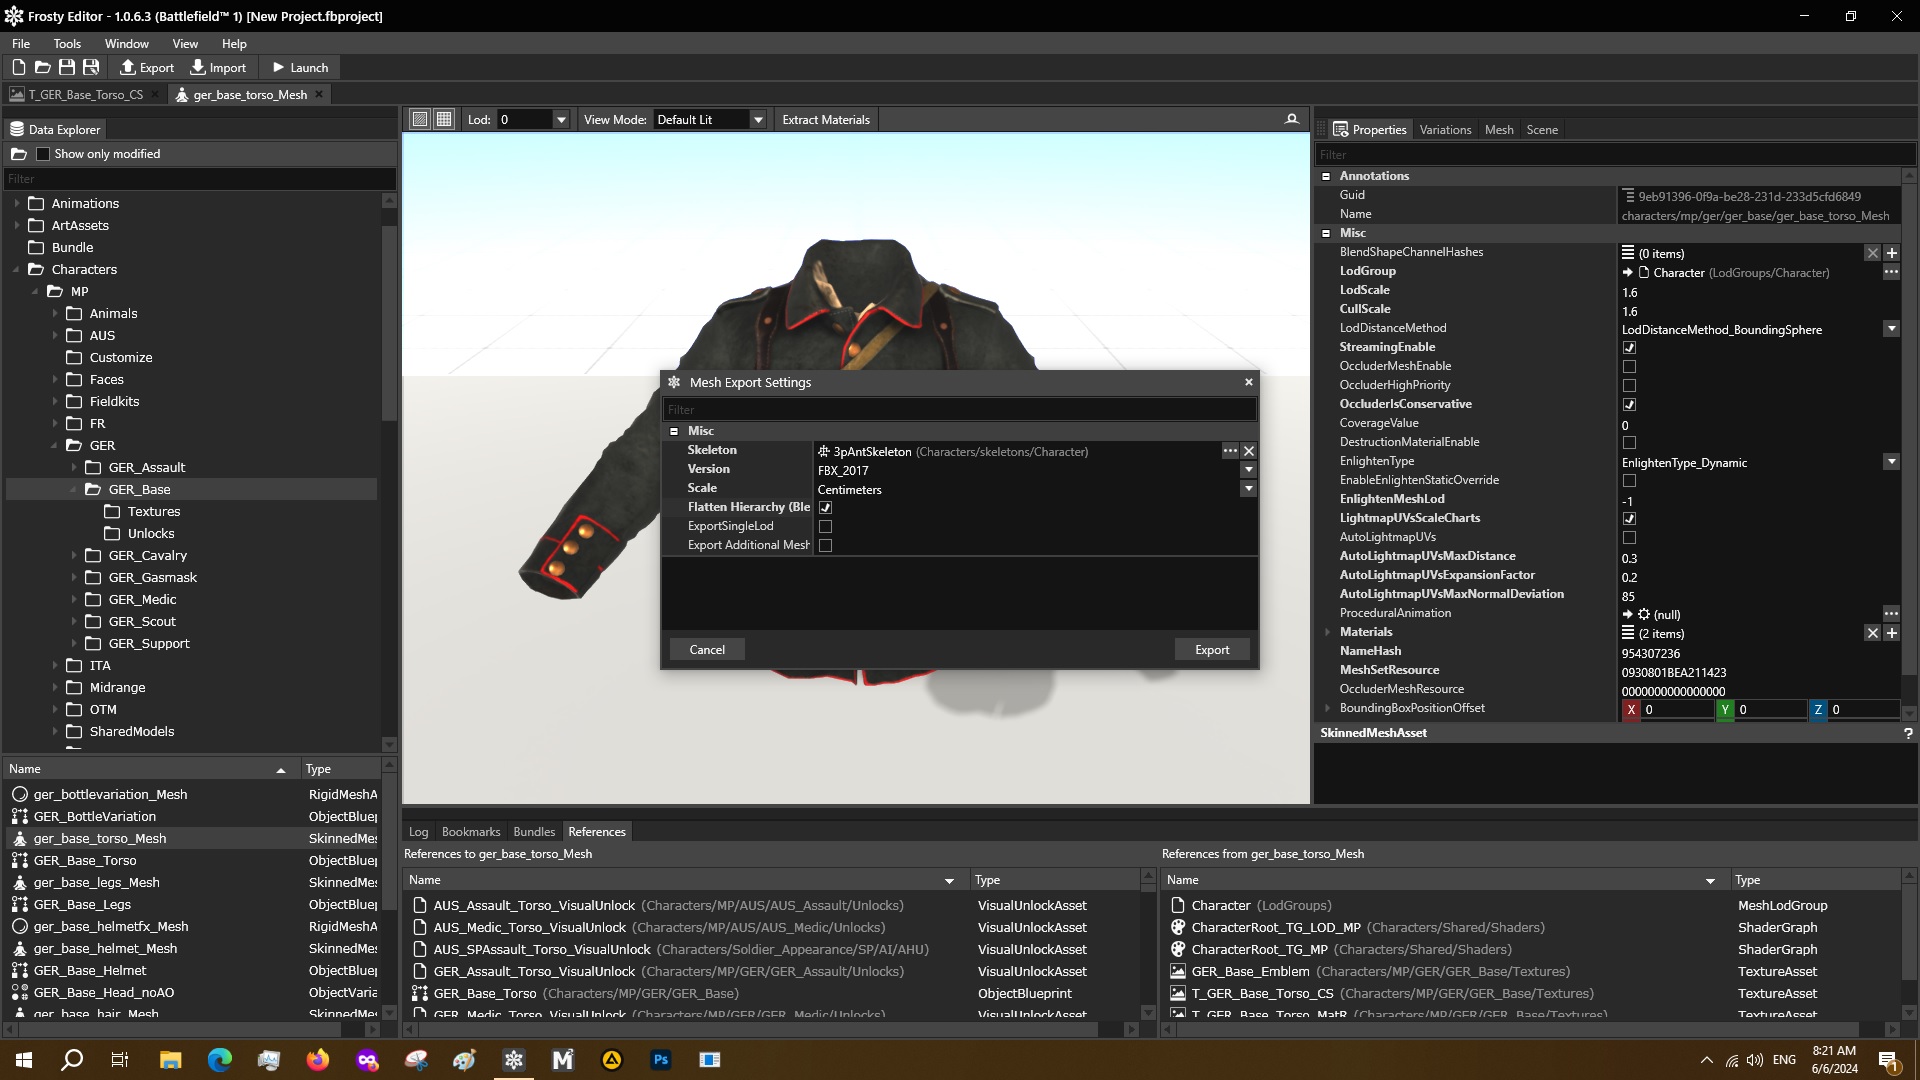
Task: Uncheck Flatten Hierarchy checkbox
Action: (x=825, y=507)
